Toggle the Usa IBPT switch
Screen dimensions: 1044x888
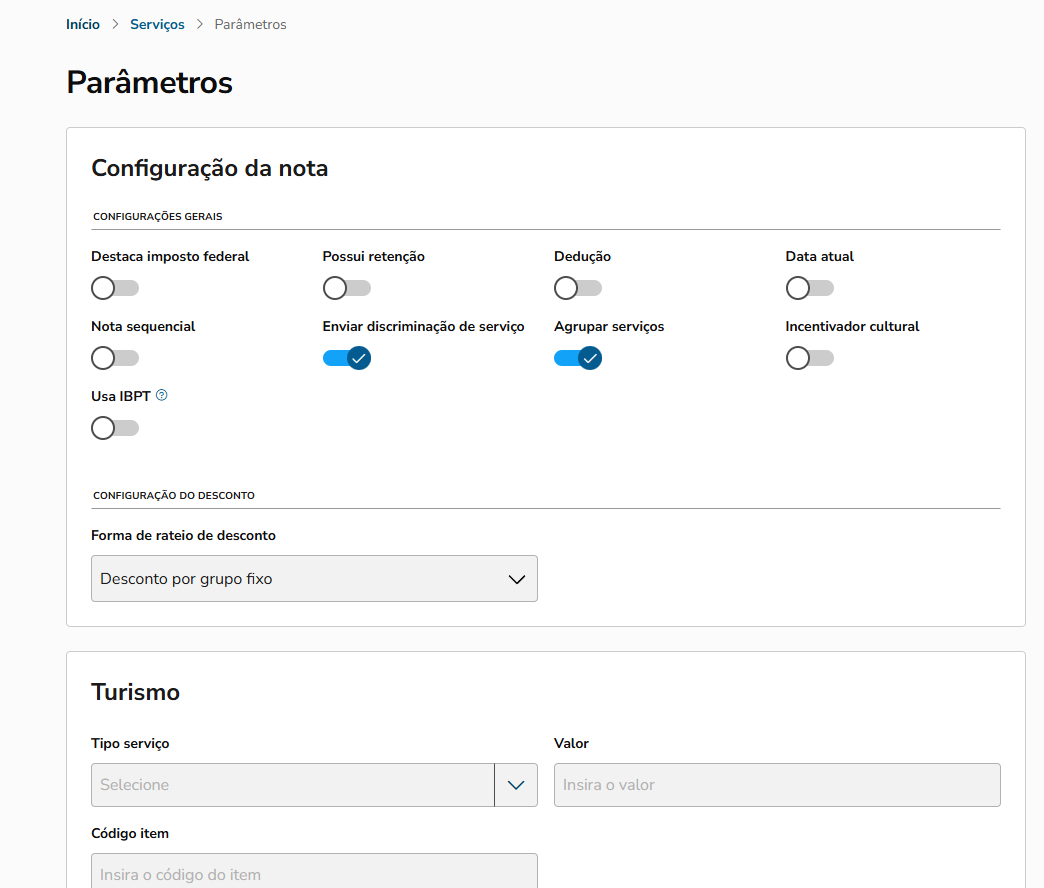tap(114, 428)
